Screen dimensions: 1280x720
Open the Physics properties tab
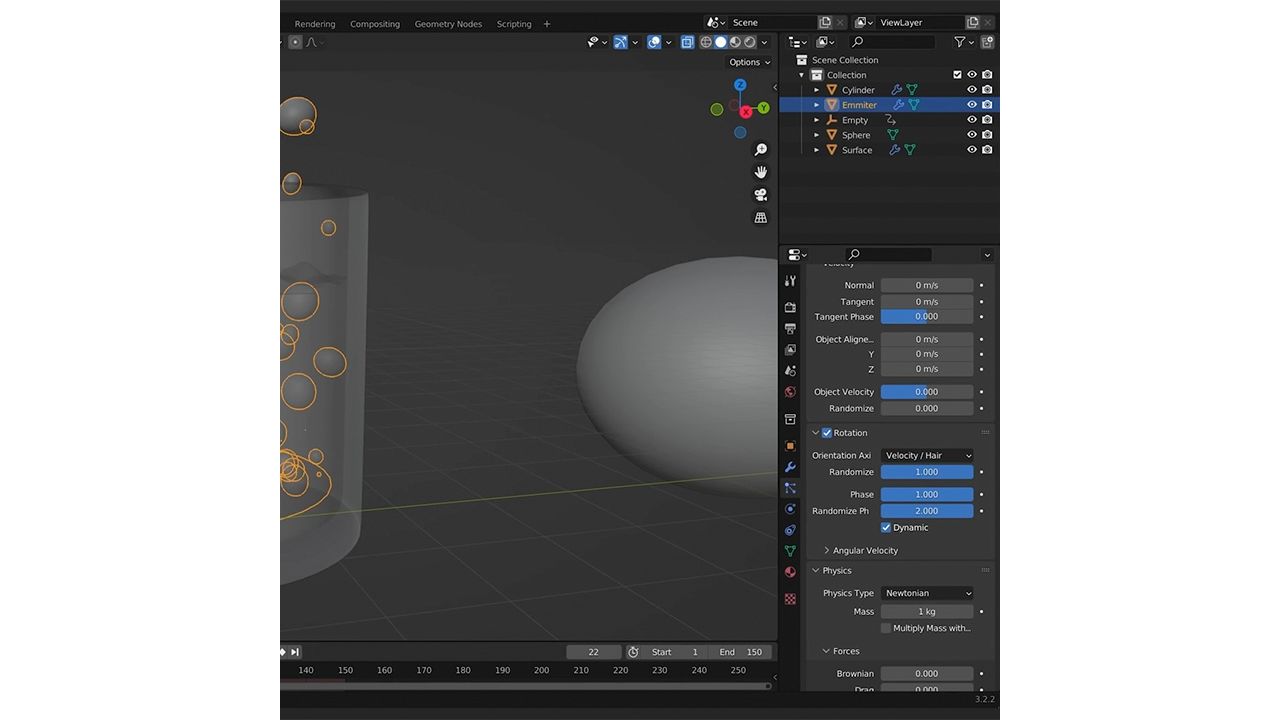[790, 509]
